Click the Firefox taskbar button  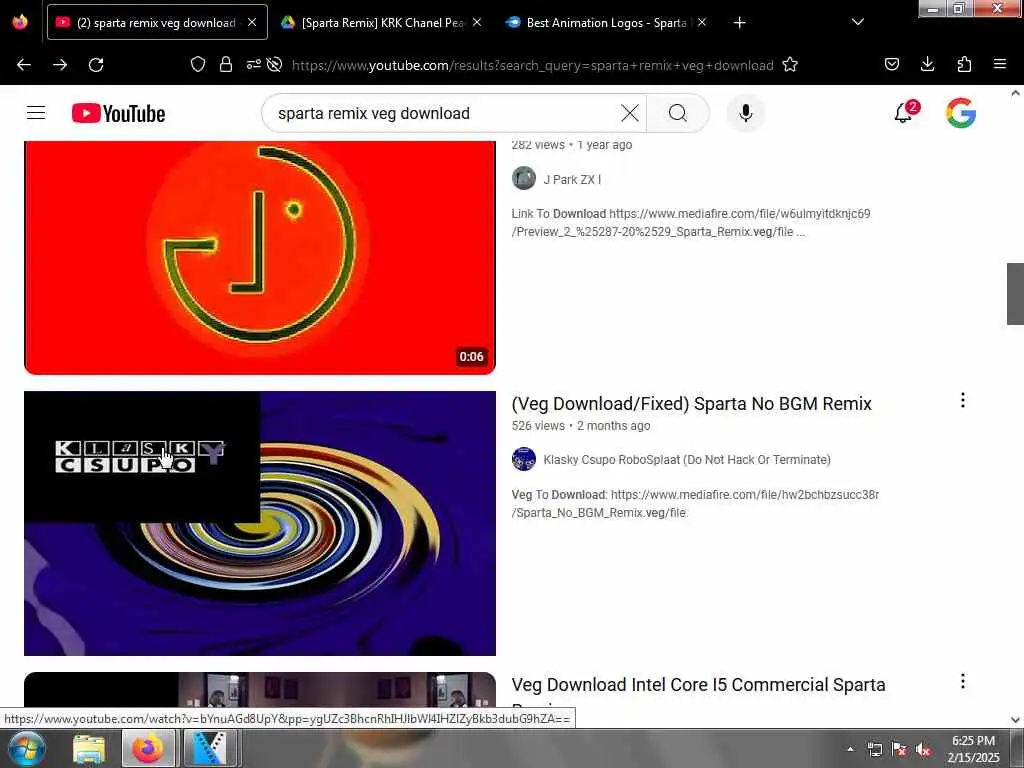[x=148, y=748]
